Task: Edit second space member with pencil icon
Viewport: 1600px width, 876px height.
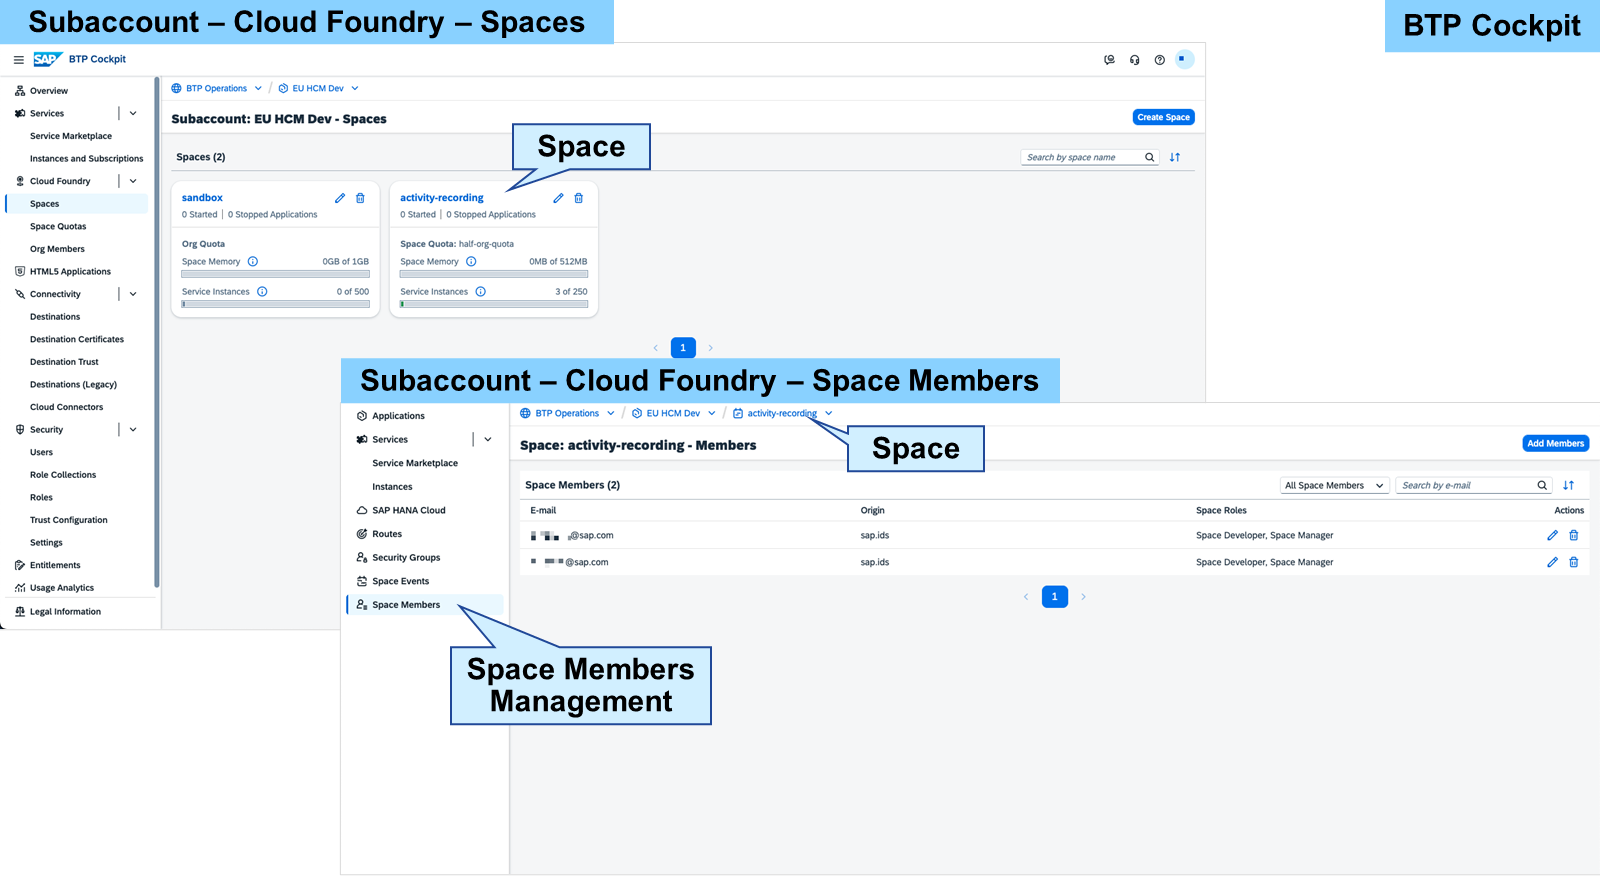Action: click(x=1552, y=562)
